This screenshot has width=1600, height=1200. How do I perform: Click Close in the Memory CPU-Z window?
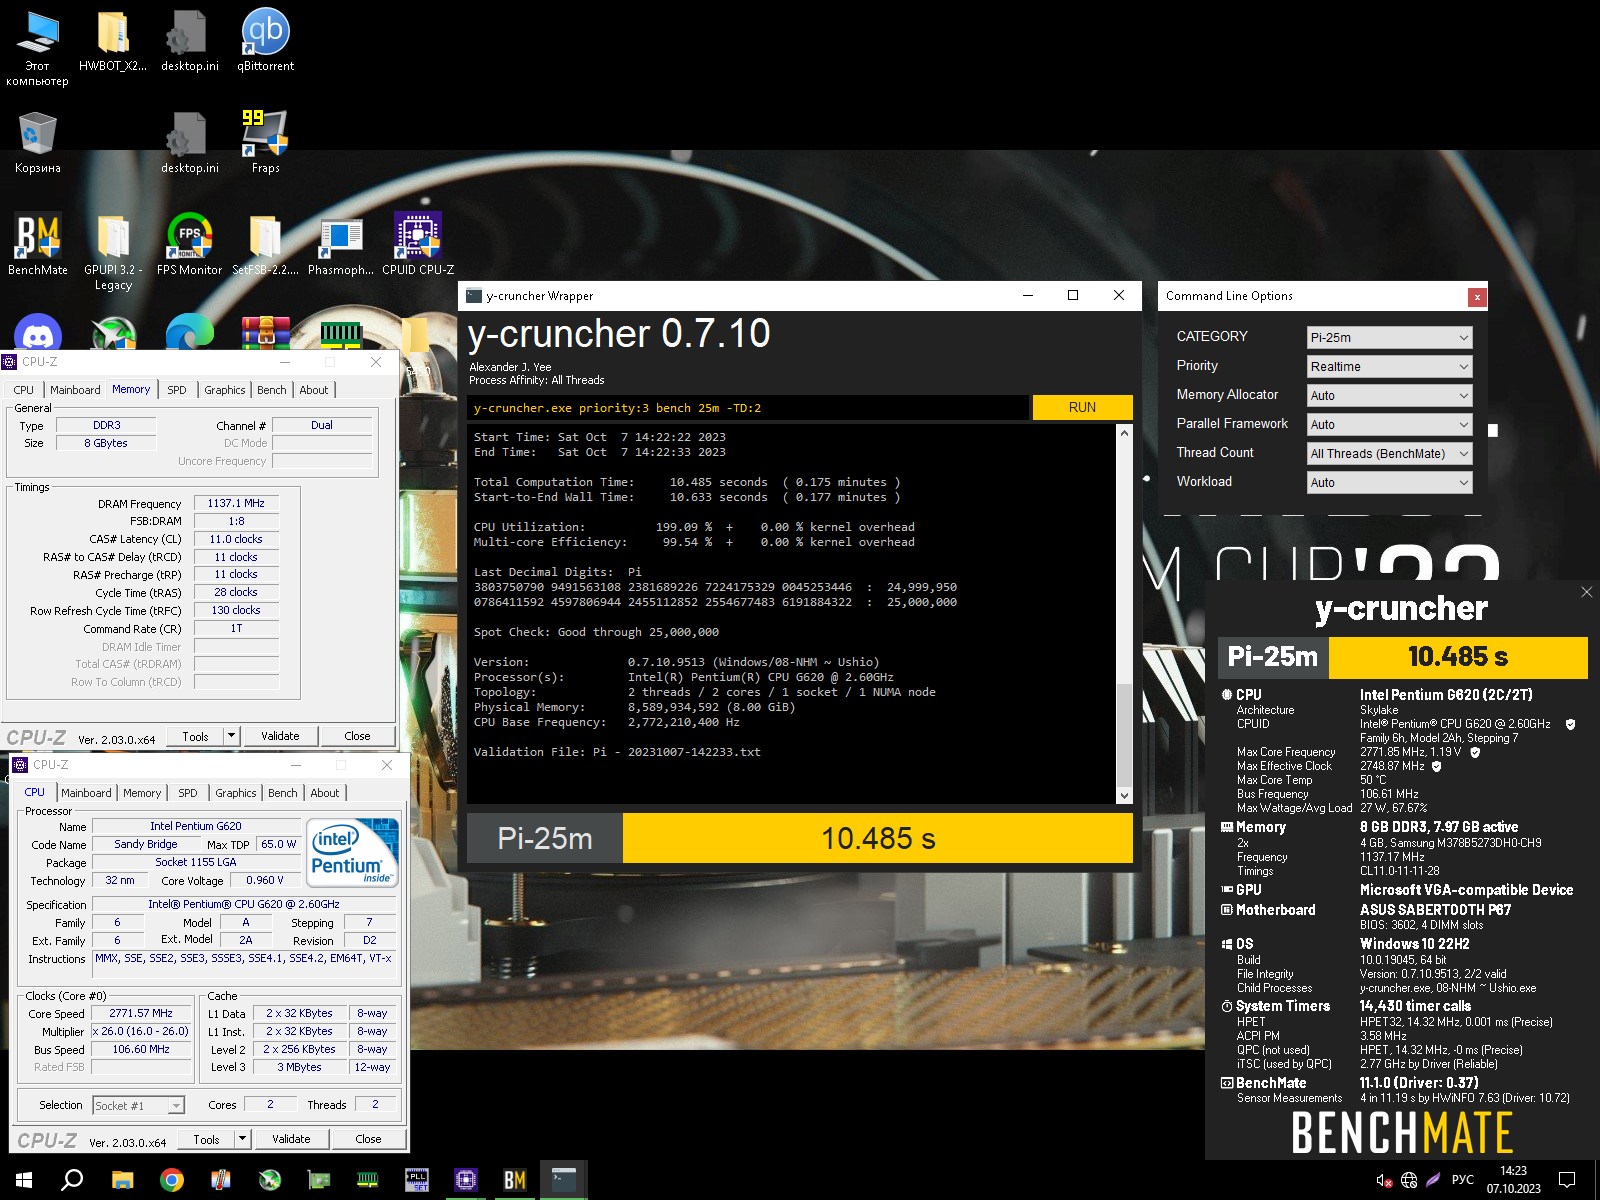357,736
